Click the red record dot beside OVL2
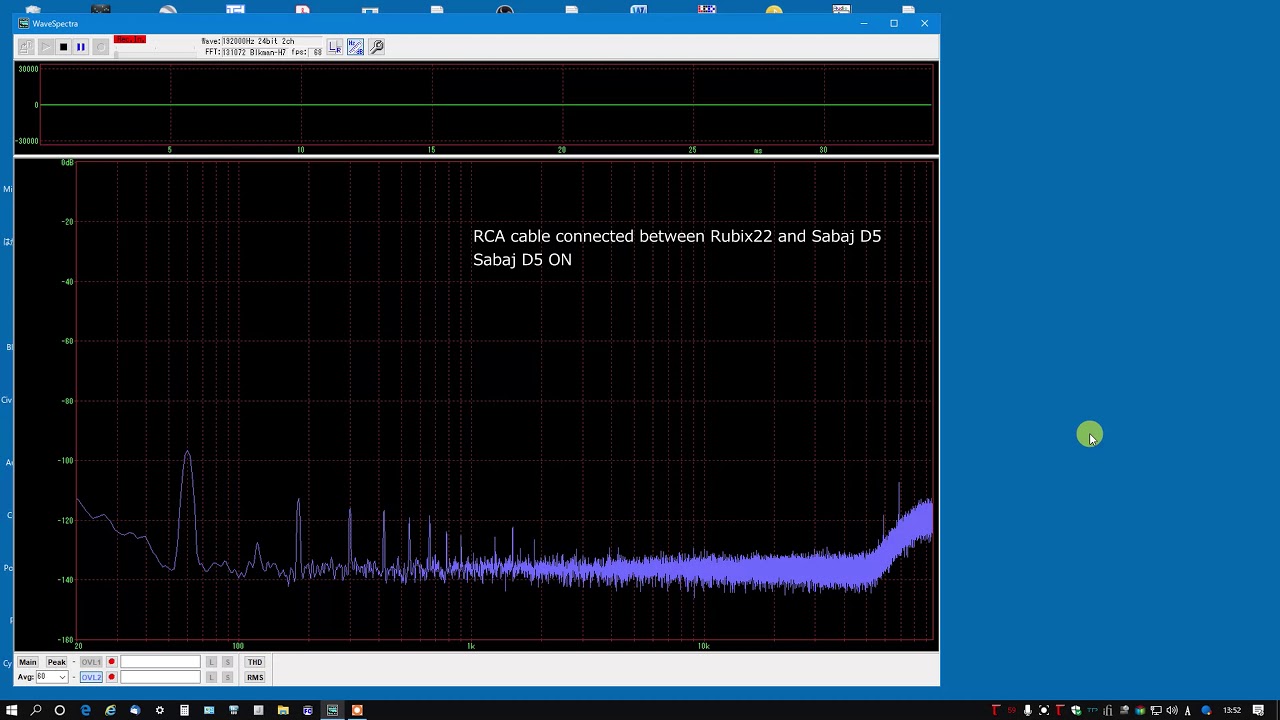This screenshot has width=1280, height=720. 112,677
